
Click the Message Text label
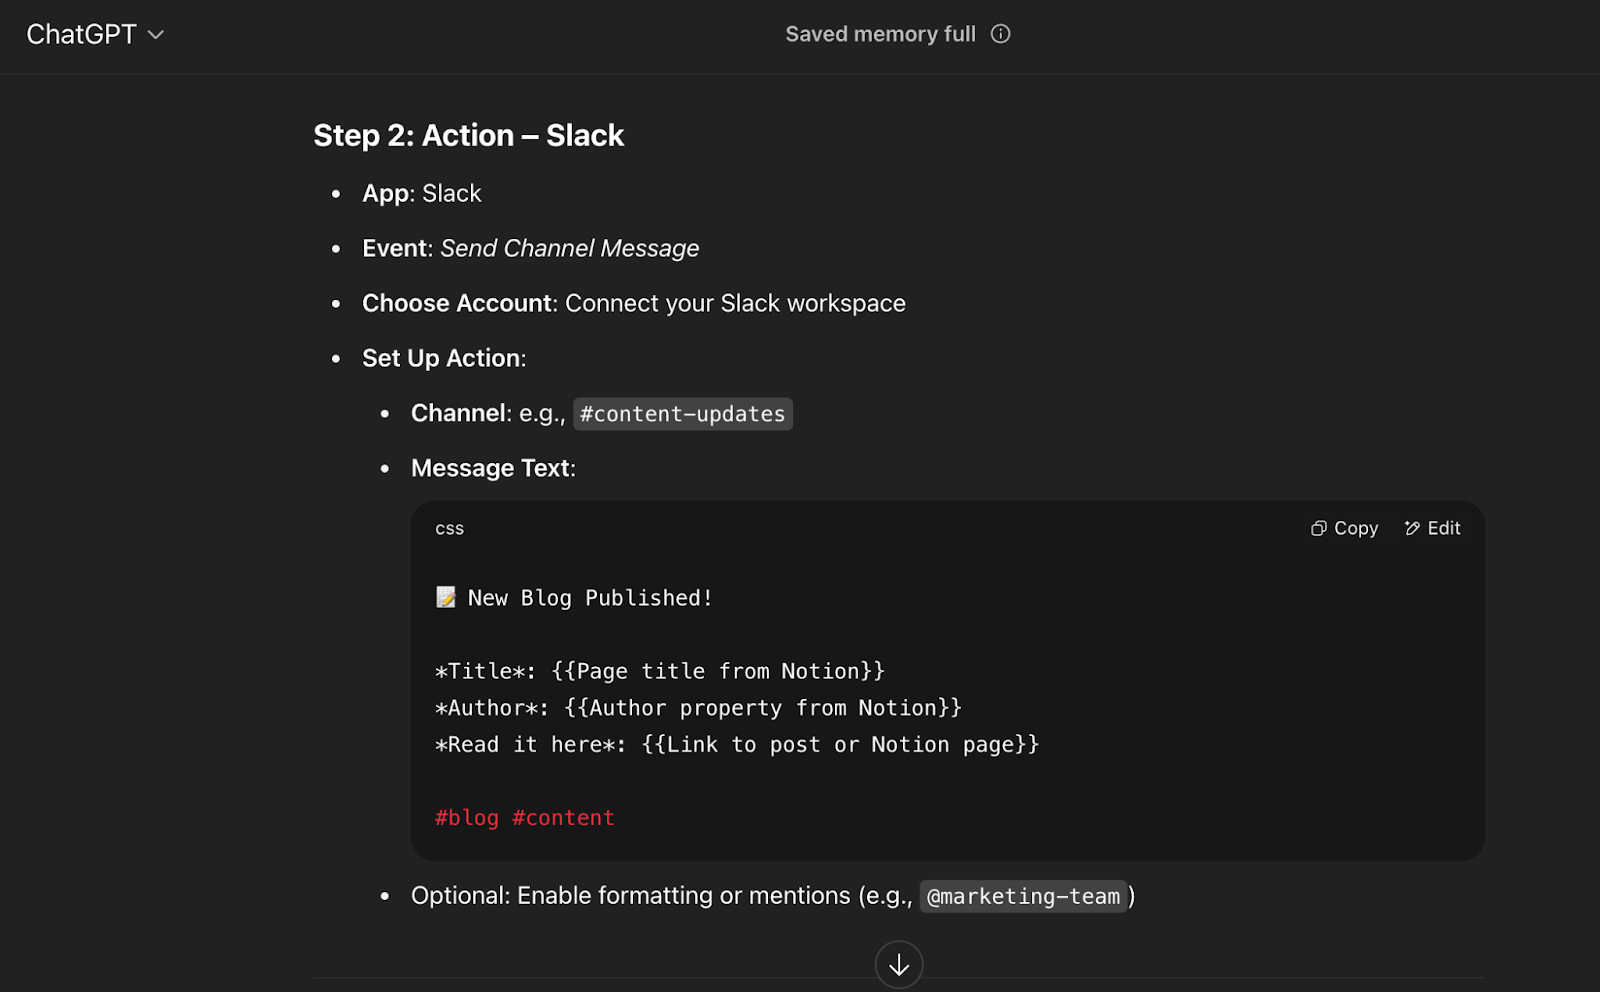point(493,468)
